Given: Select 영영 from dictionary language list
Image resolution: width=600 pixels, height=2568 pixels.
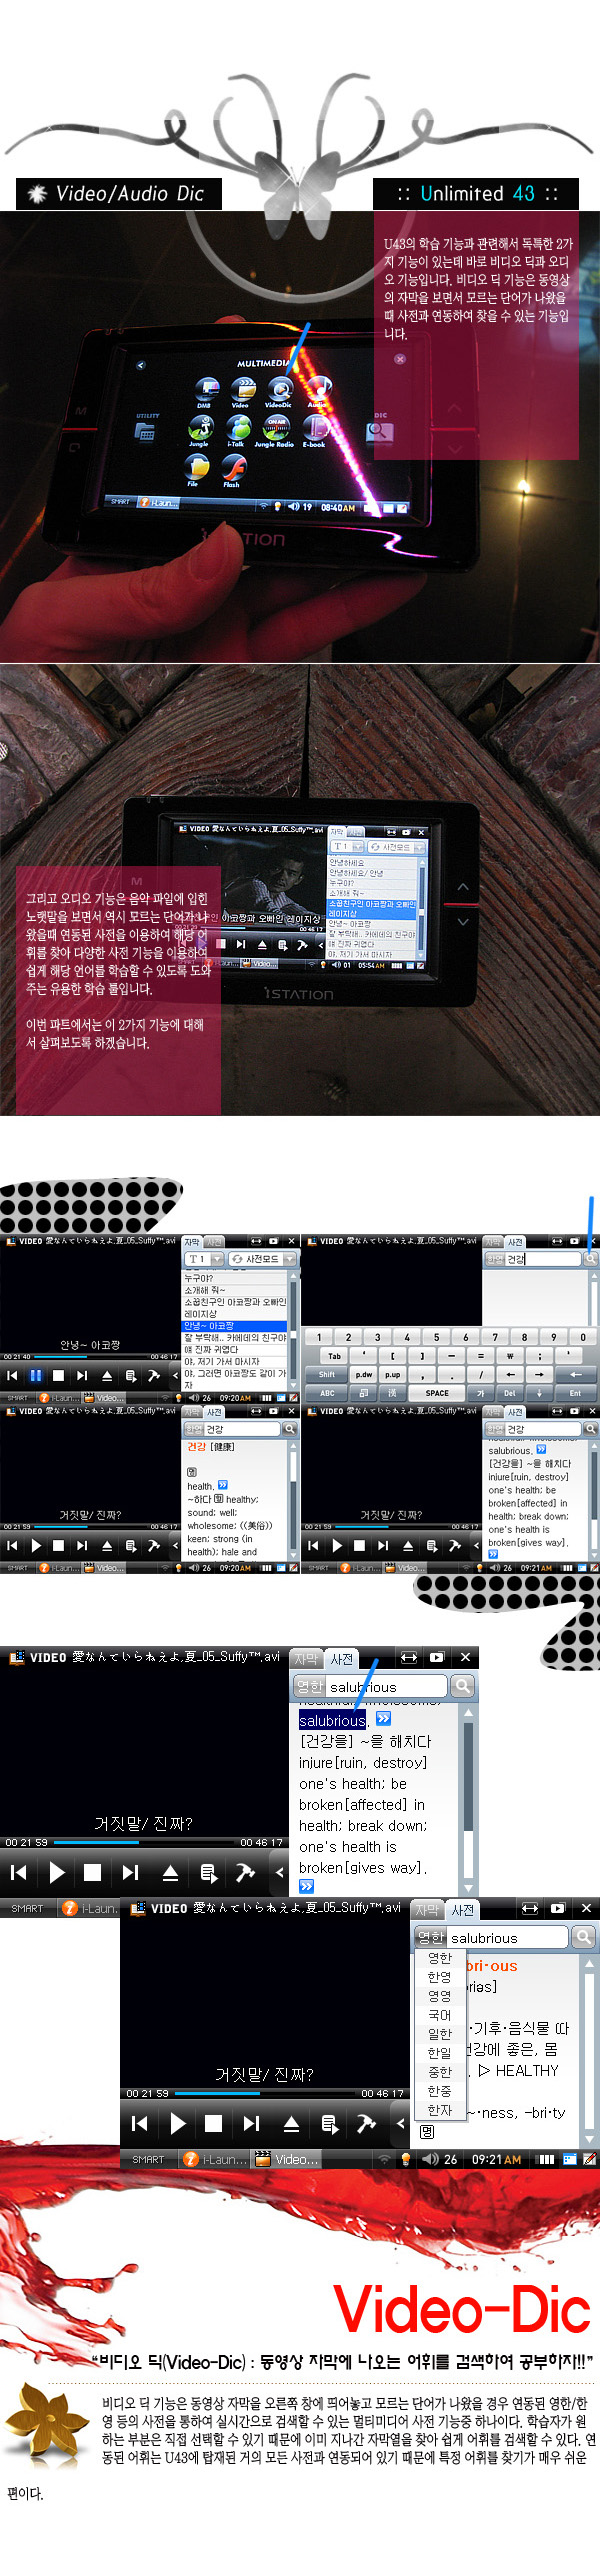Looking at the screenshot, I should click(x=439, y=1996).
